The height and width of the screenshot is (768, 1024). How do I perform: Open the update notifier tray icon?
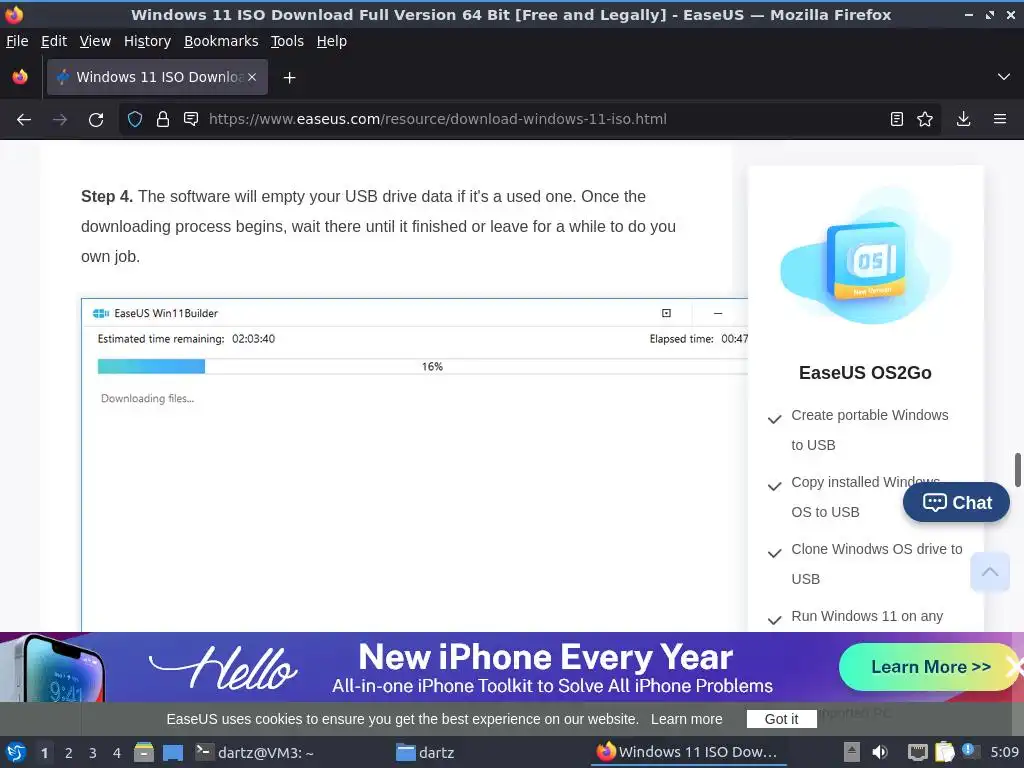point(970,751)
